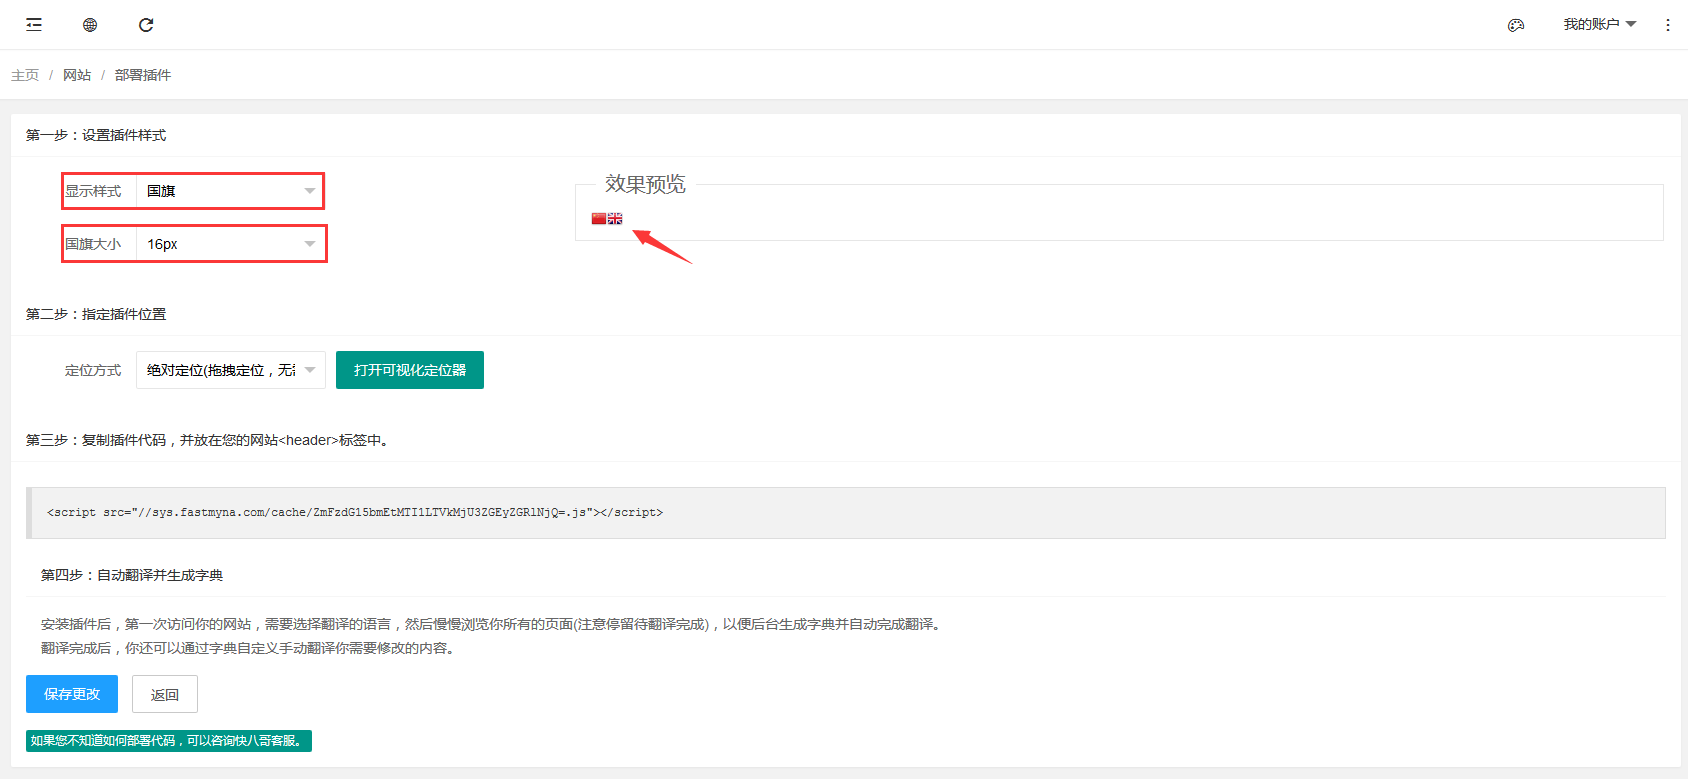
Task: Open the 显示样式 dropdown showing 国旗
Action: click(x=230, y=191)
